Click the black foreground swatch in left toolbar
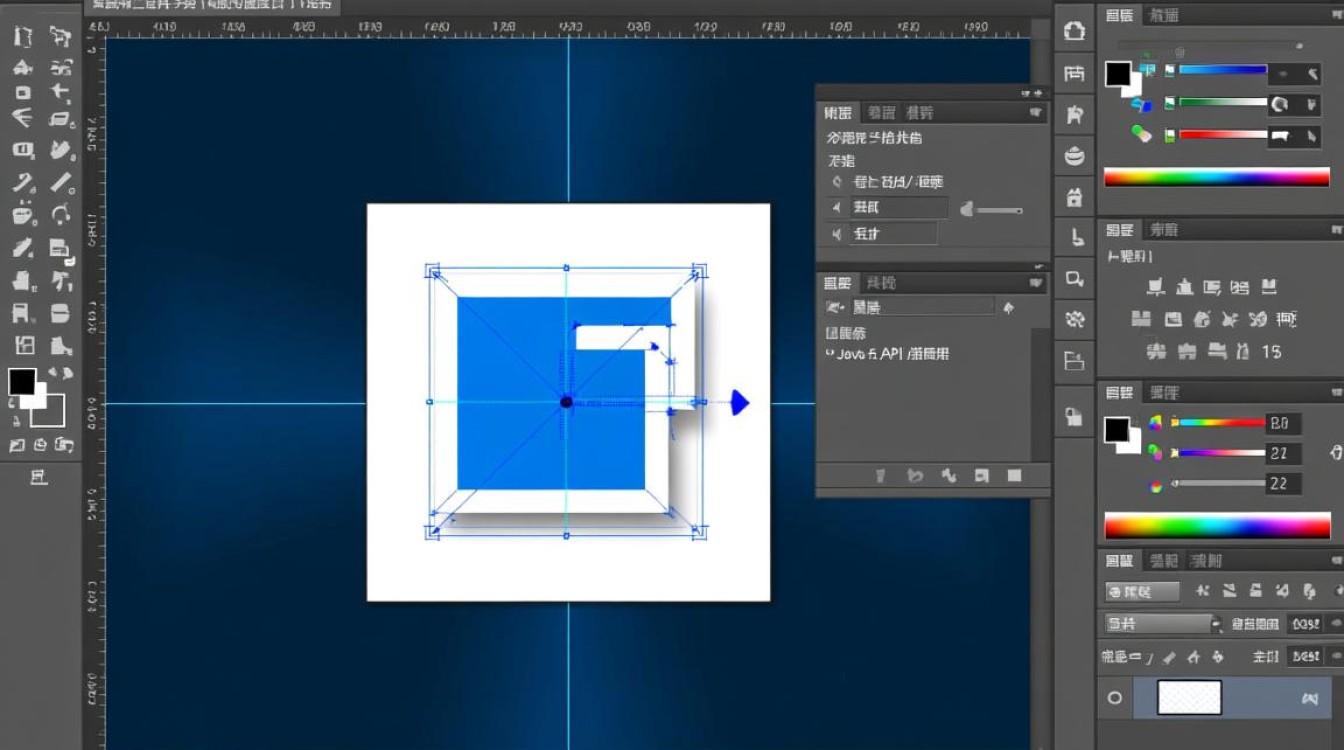The height and width of the screenshot is (750, 1344). point(22,381)
